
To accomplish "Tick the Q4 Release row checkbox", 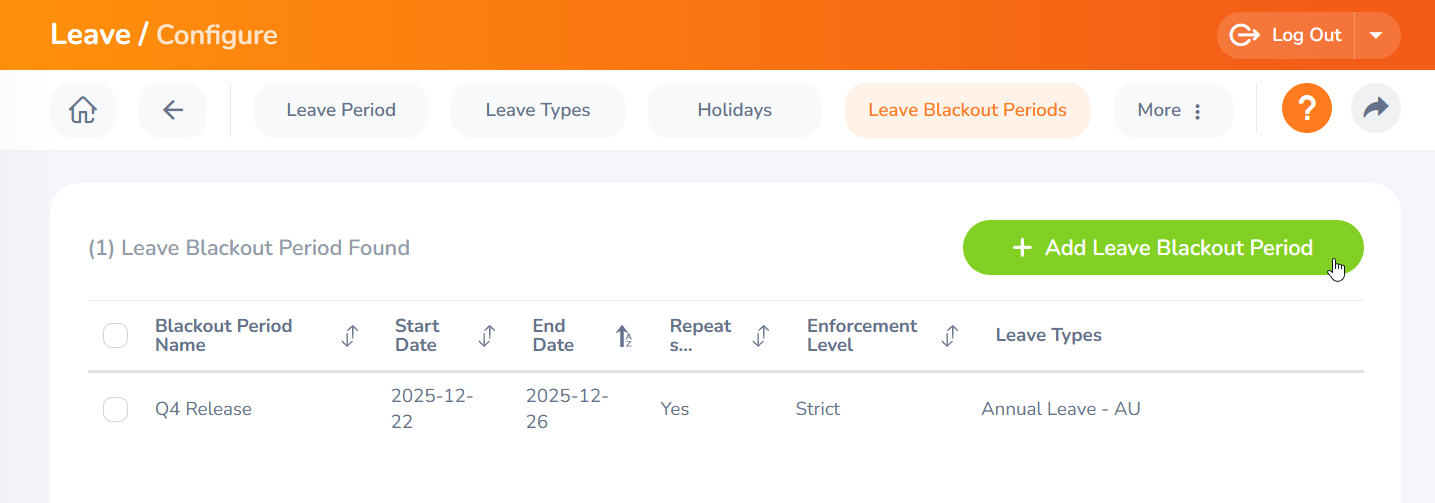I will (x=116, y=409).
